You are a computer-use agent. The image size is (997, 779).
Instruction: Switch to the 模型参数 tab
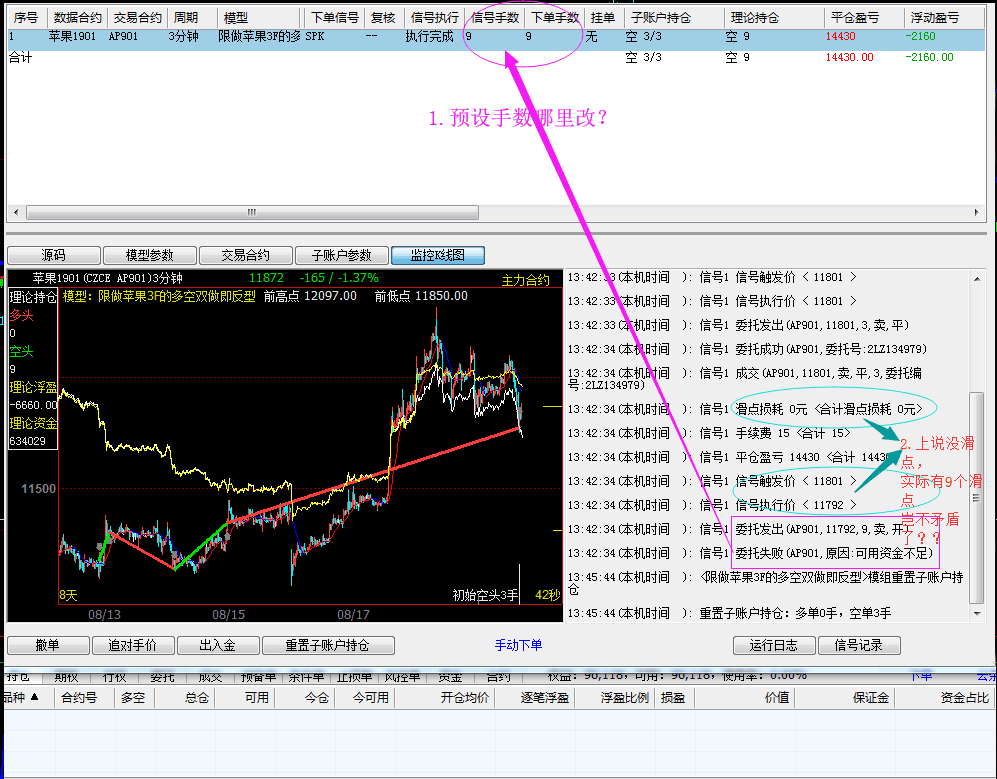(149, 255)
